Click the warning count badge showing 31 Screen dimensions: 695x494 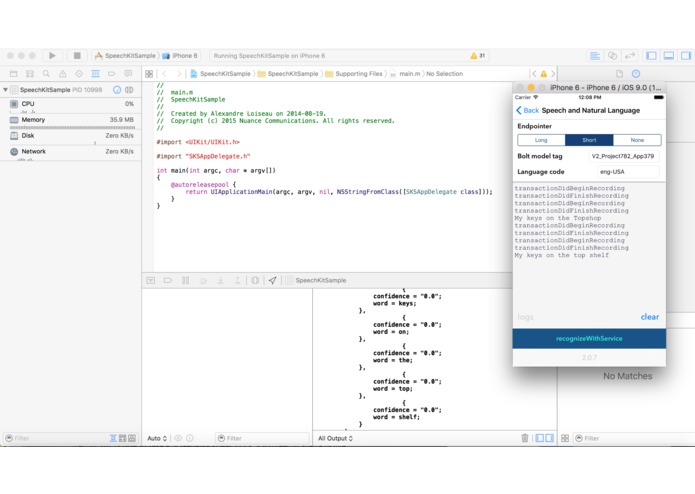(478, 55)
